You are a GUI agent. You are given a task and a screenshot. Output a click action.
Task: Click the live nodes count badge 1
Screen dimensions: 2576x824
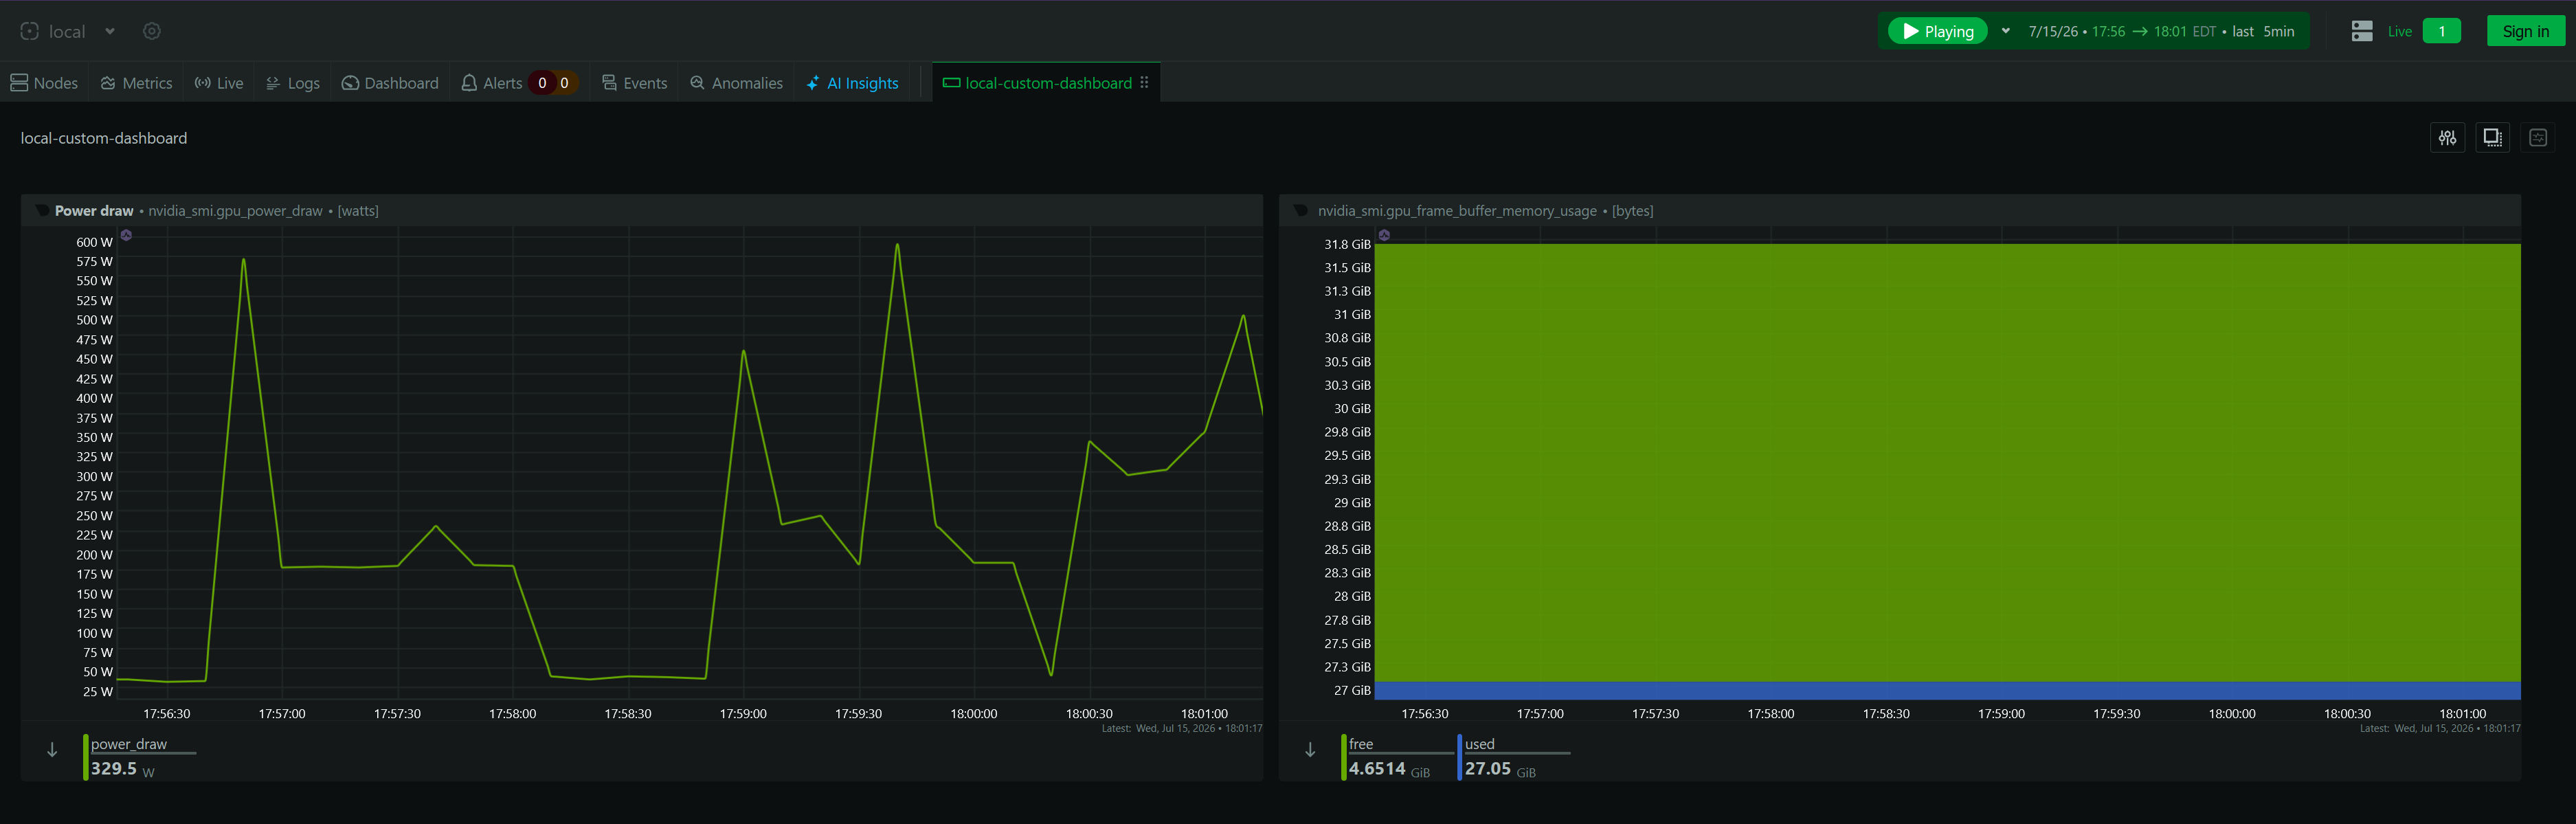click(2442, 31)
